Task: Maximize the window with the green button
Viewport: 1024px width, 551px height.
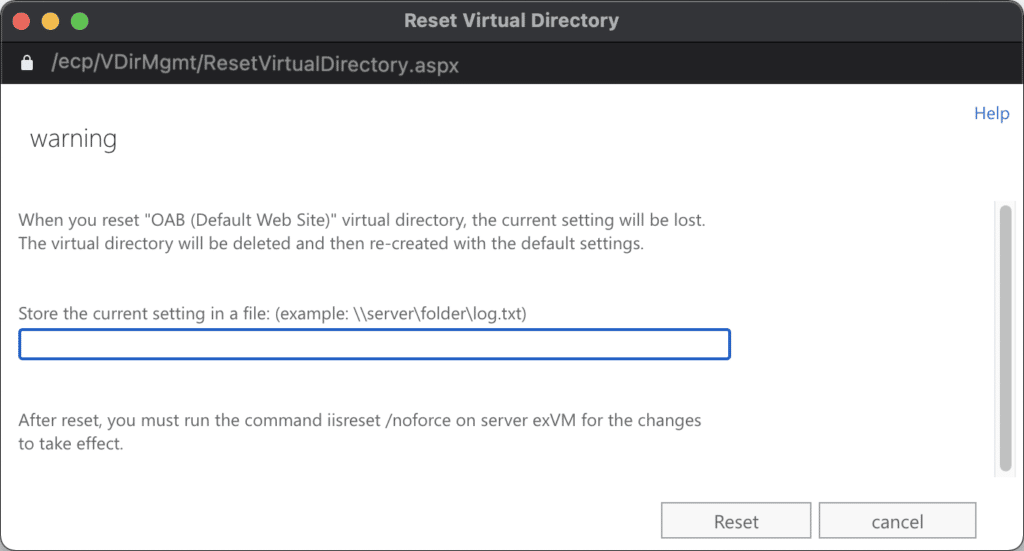Action: (80, 21)
